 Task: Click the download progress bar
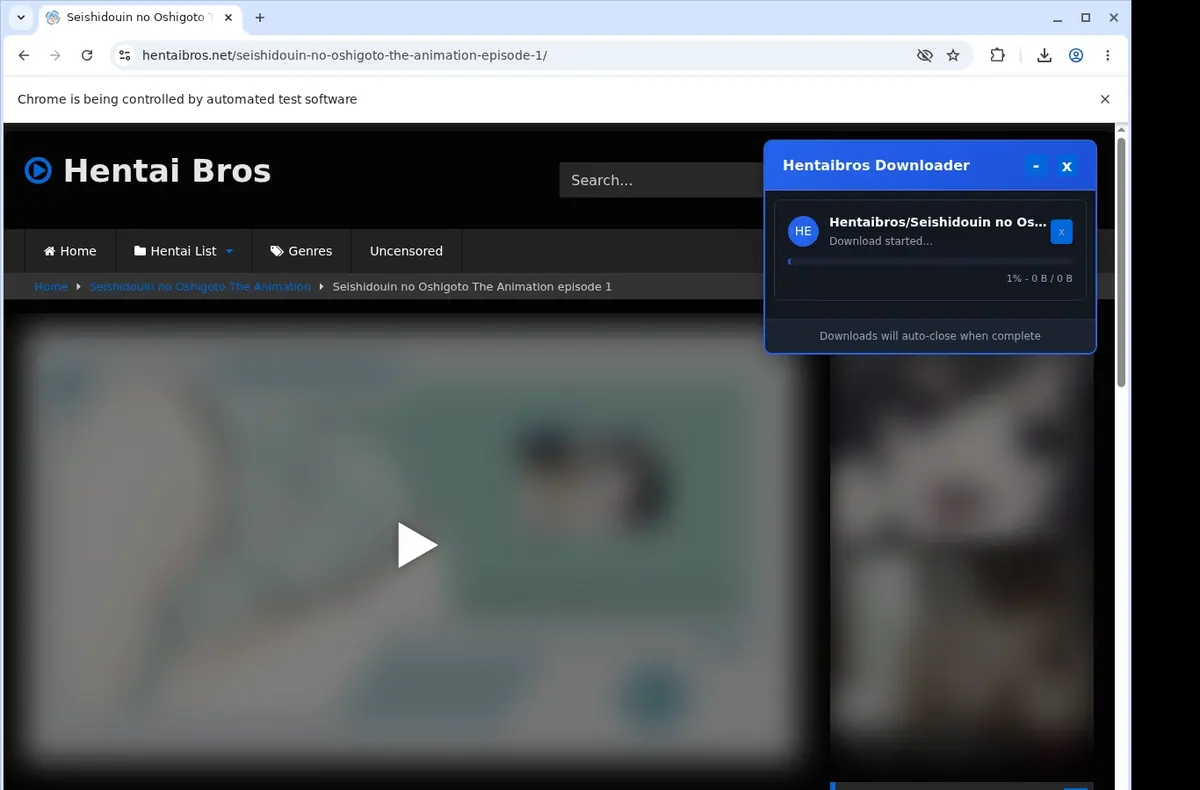click(930, 261)
